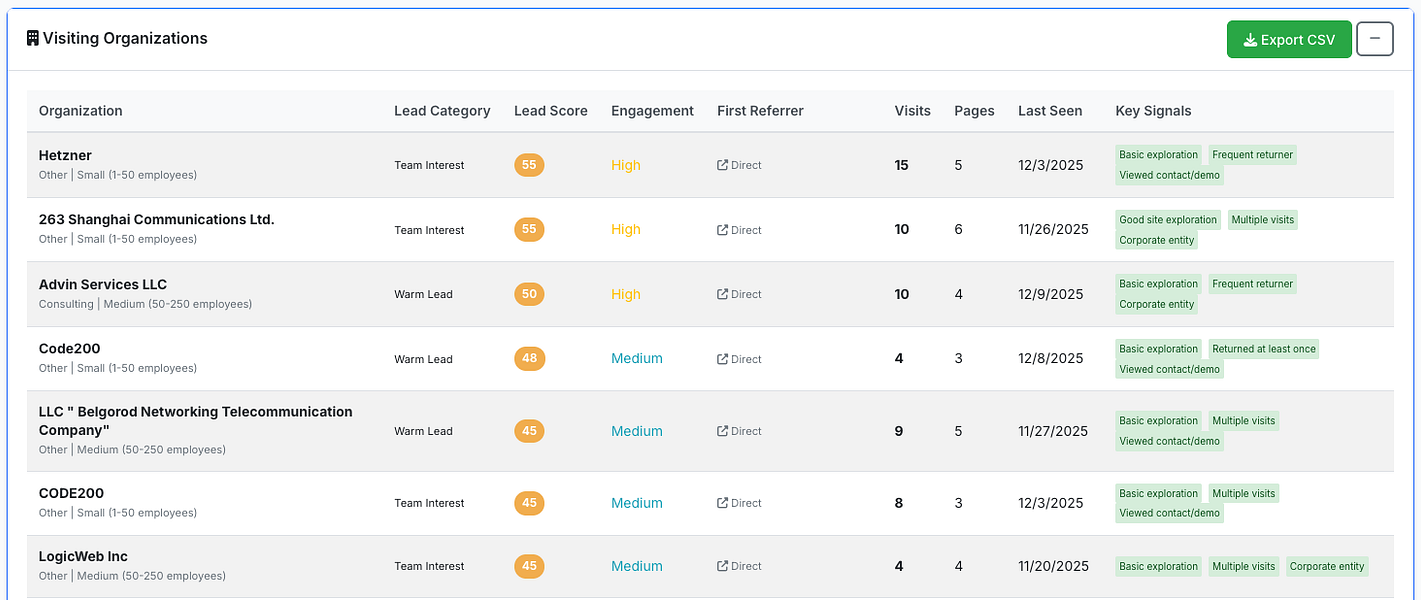Click referrer link icon for 263 Shanghai Communications

click(722, 230)
